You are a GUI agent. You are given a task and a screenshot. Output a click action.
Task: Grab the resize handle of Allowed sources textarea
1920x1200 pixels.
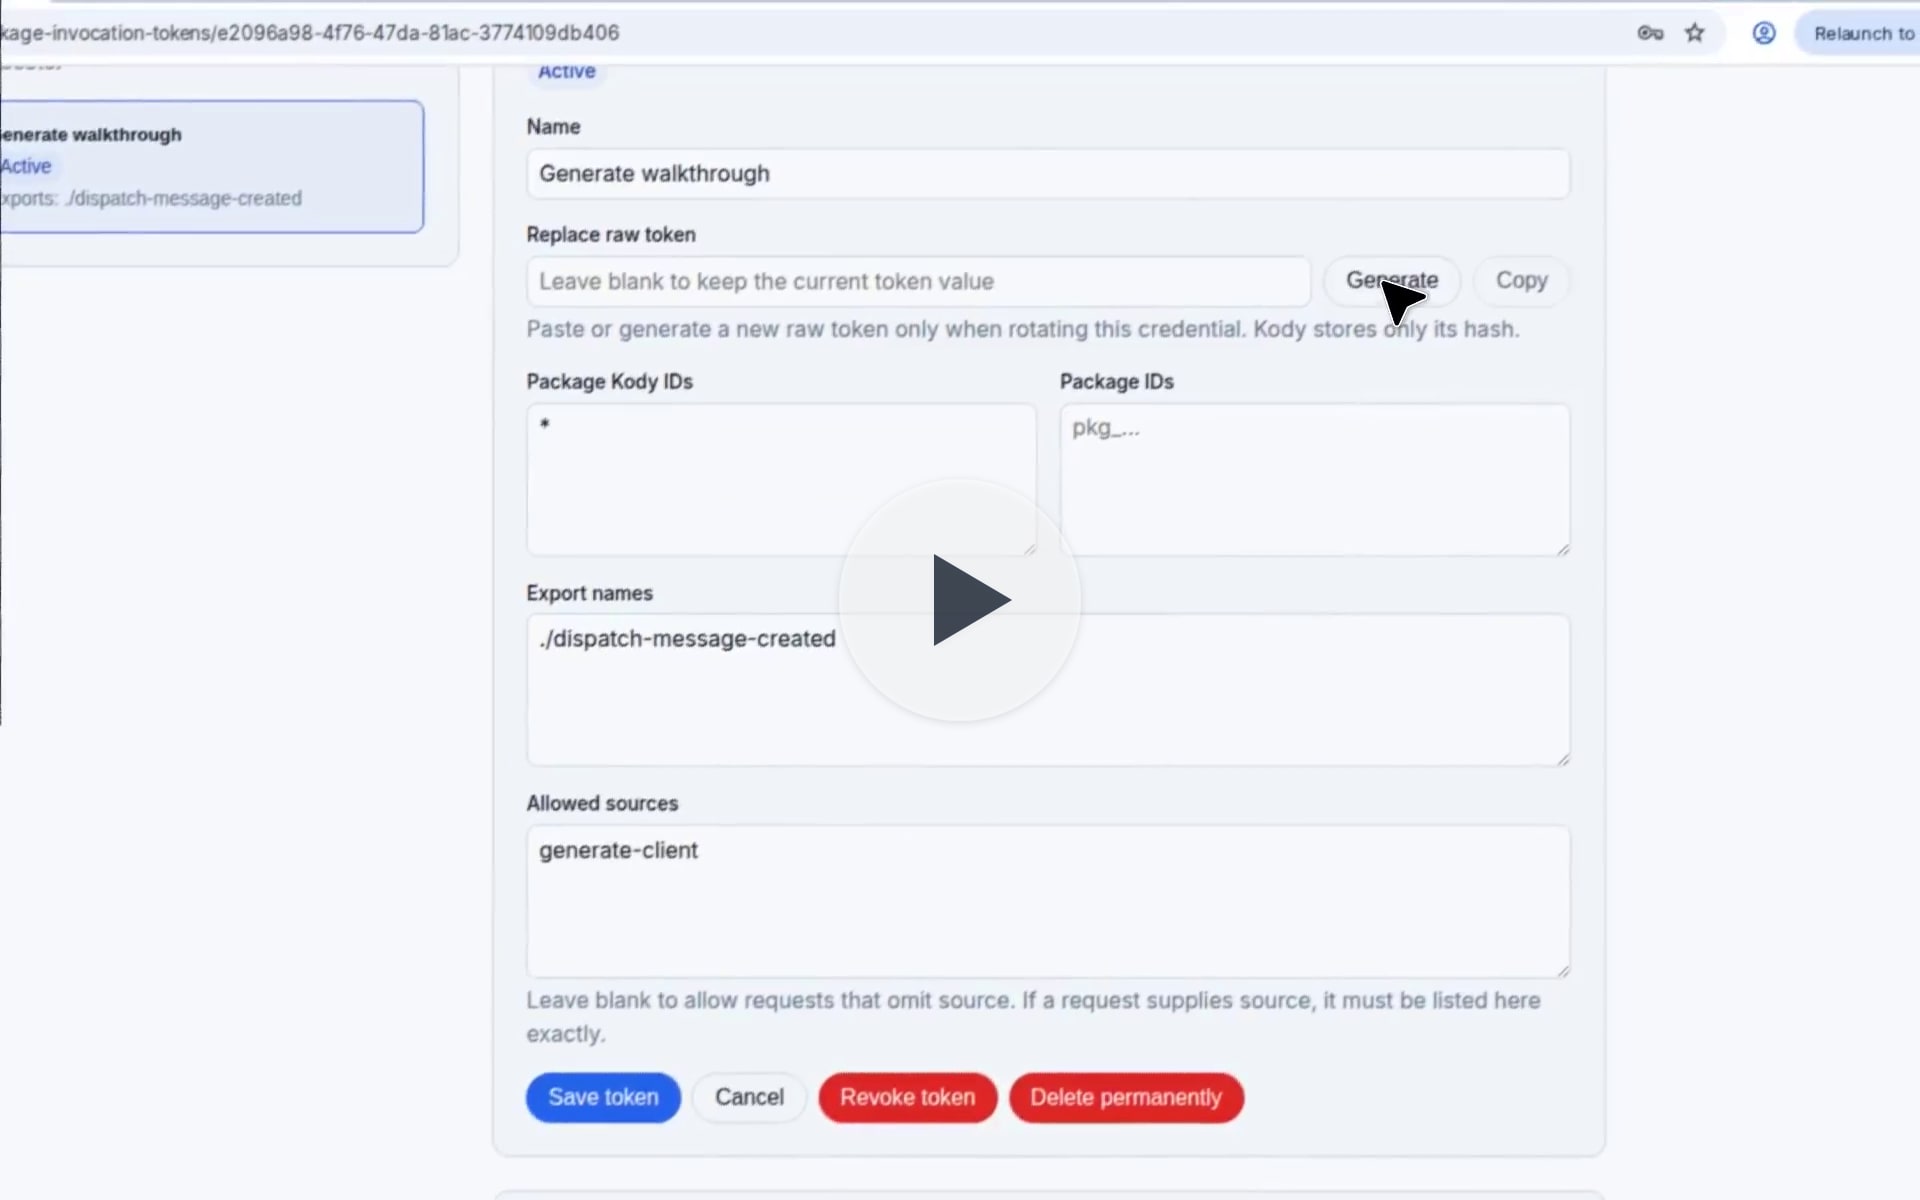[1563, 971]
